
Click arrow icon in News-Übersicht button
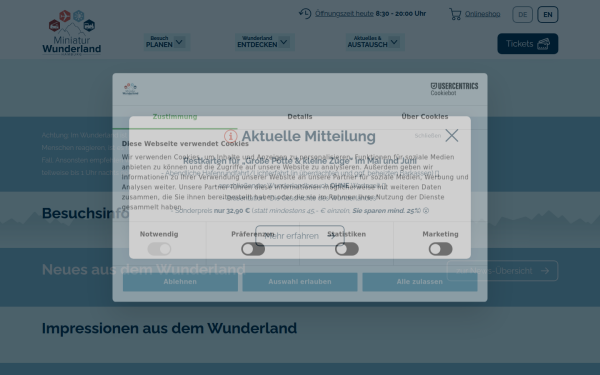click(x=545, y=271)
